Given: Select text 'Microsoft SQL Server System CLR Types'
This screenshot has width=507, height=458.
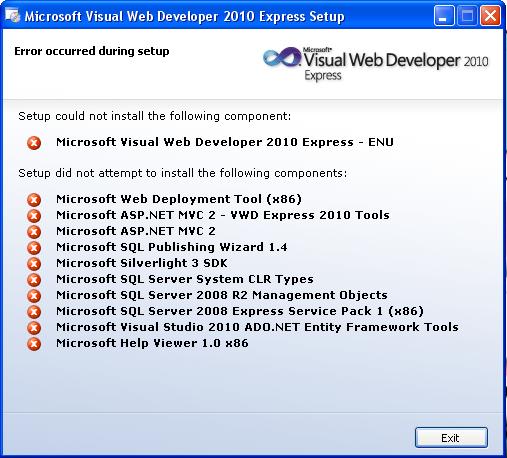Looking at the screenshot, I should tap(185, 279).
